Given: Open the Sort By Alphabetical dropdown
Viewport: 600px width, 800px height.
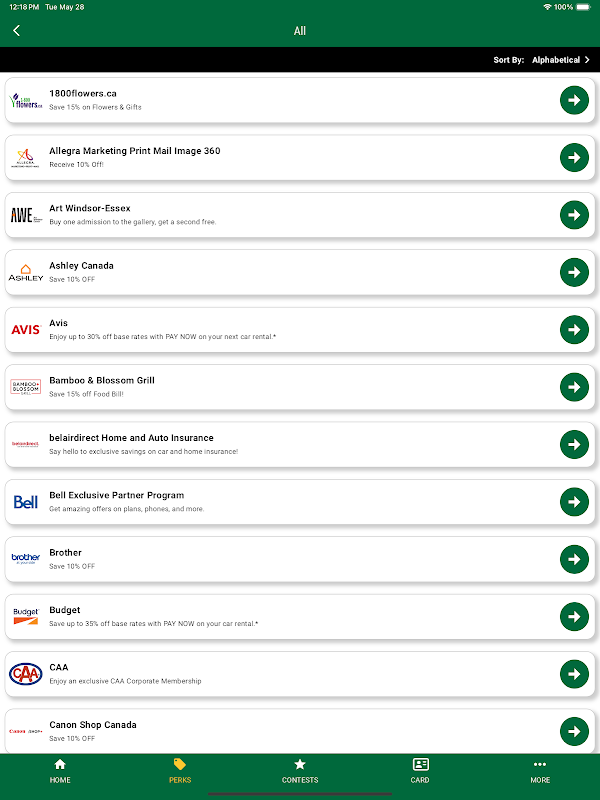Looking at the screenshot, I should coord(541,60).
